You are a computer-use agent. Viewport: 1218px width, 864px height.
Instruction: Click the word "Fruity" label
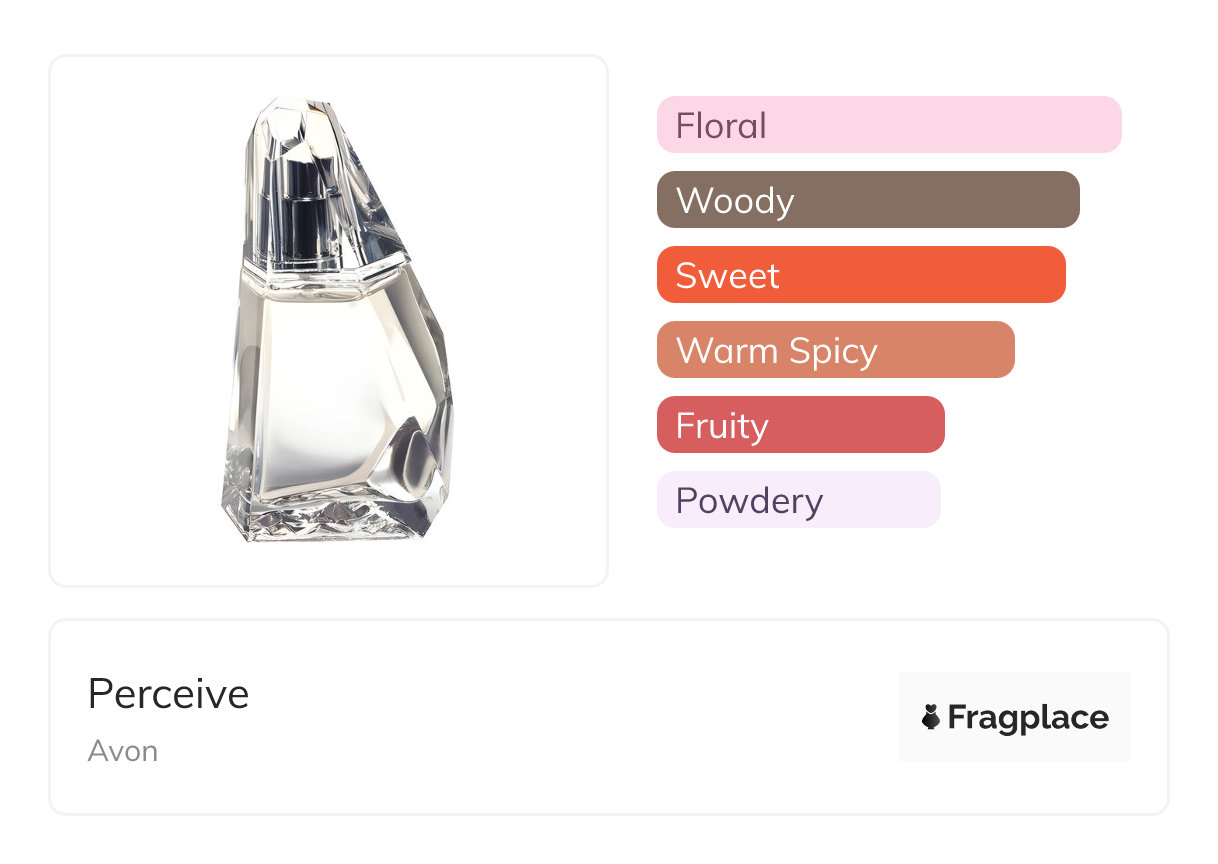pyautogui.click(x=722, y=426)
